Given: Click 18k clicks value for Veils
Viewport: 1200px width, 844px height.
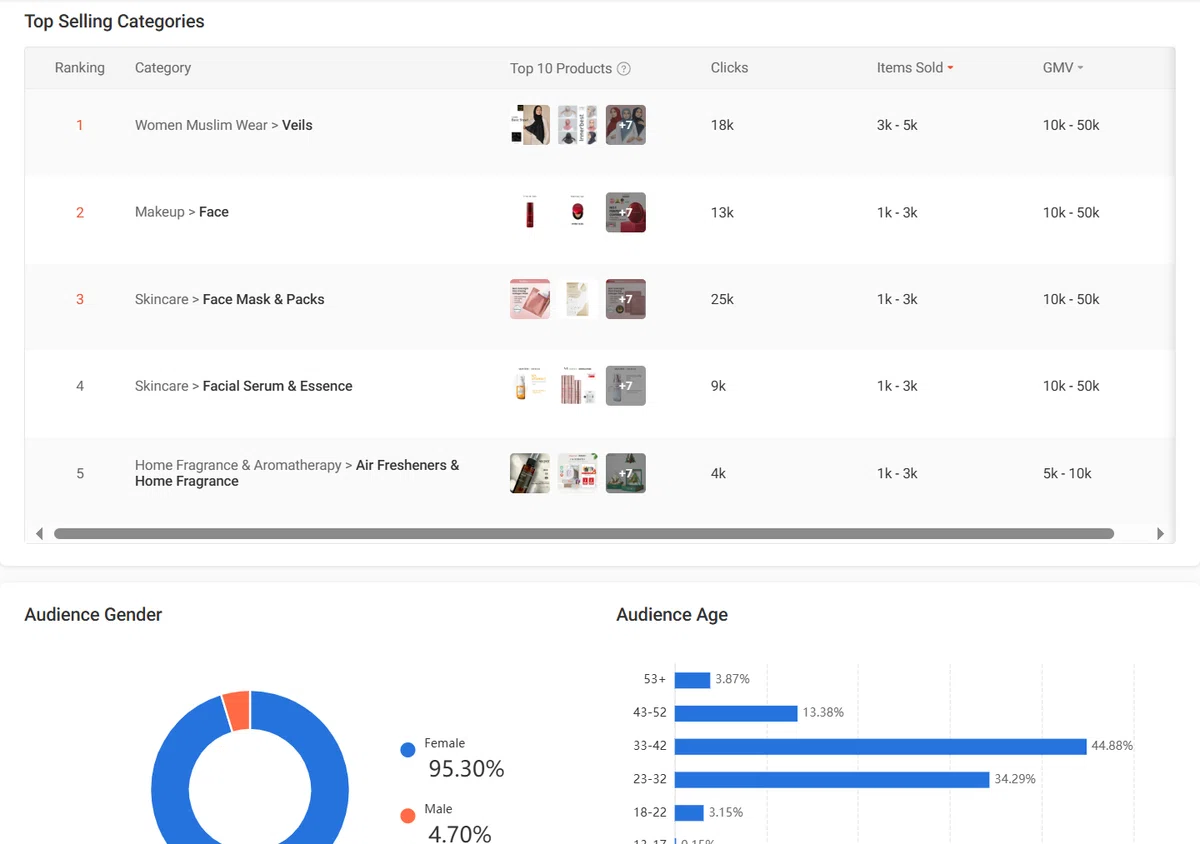Looking at the screenshot, I should (722, 125).
